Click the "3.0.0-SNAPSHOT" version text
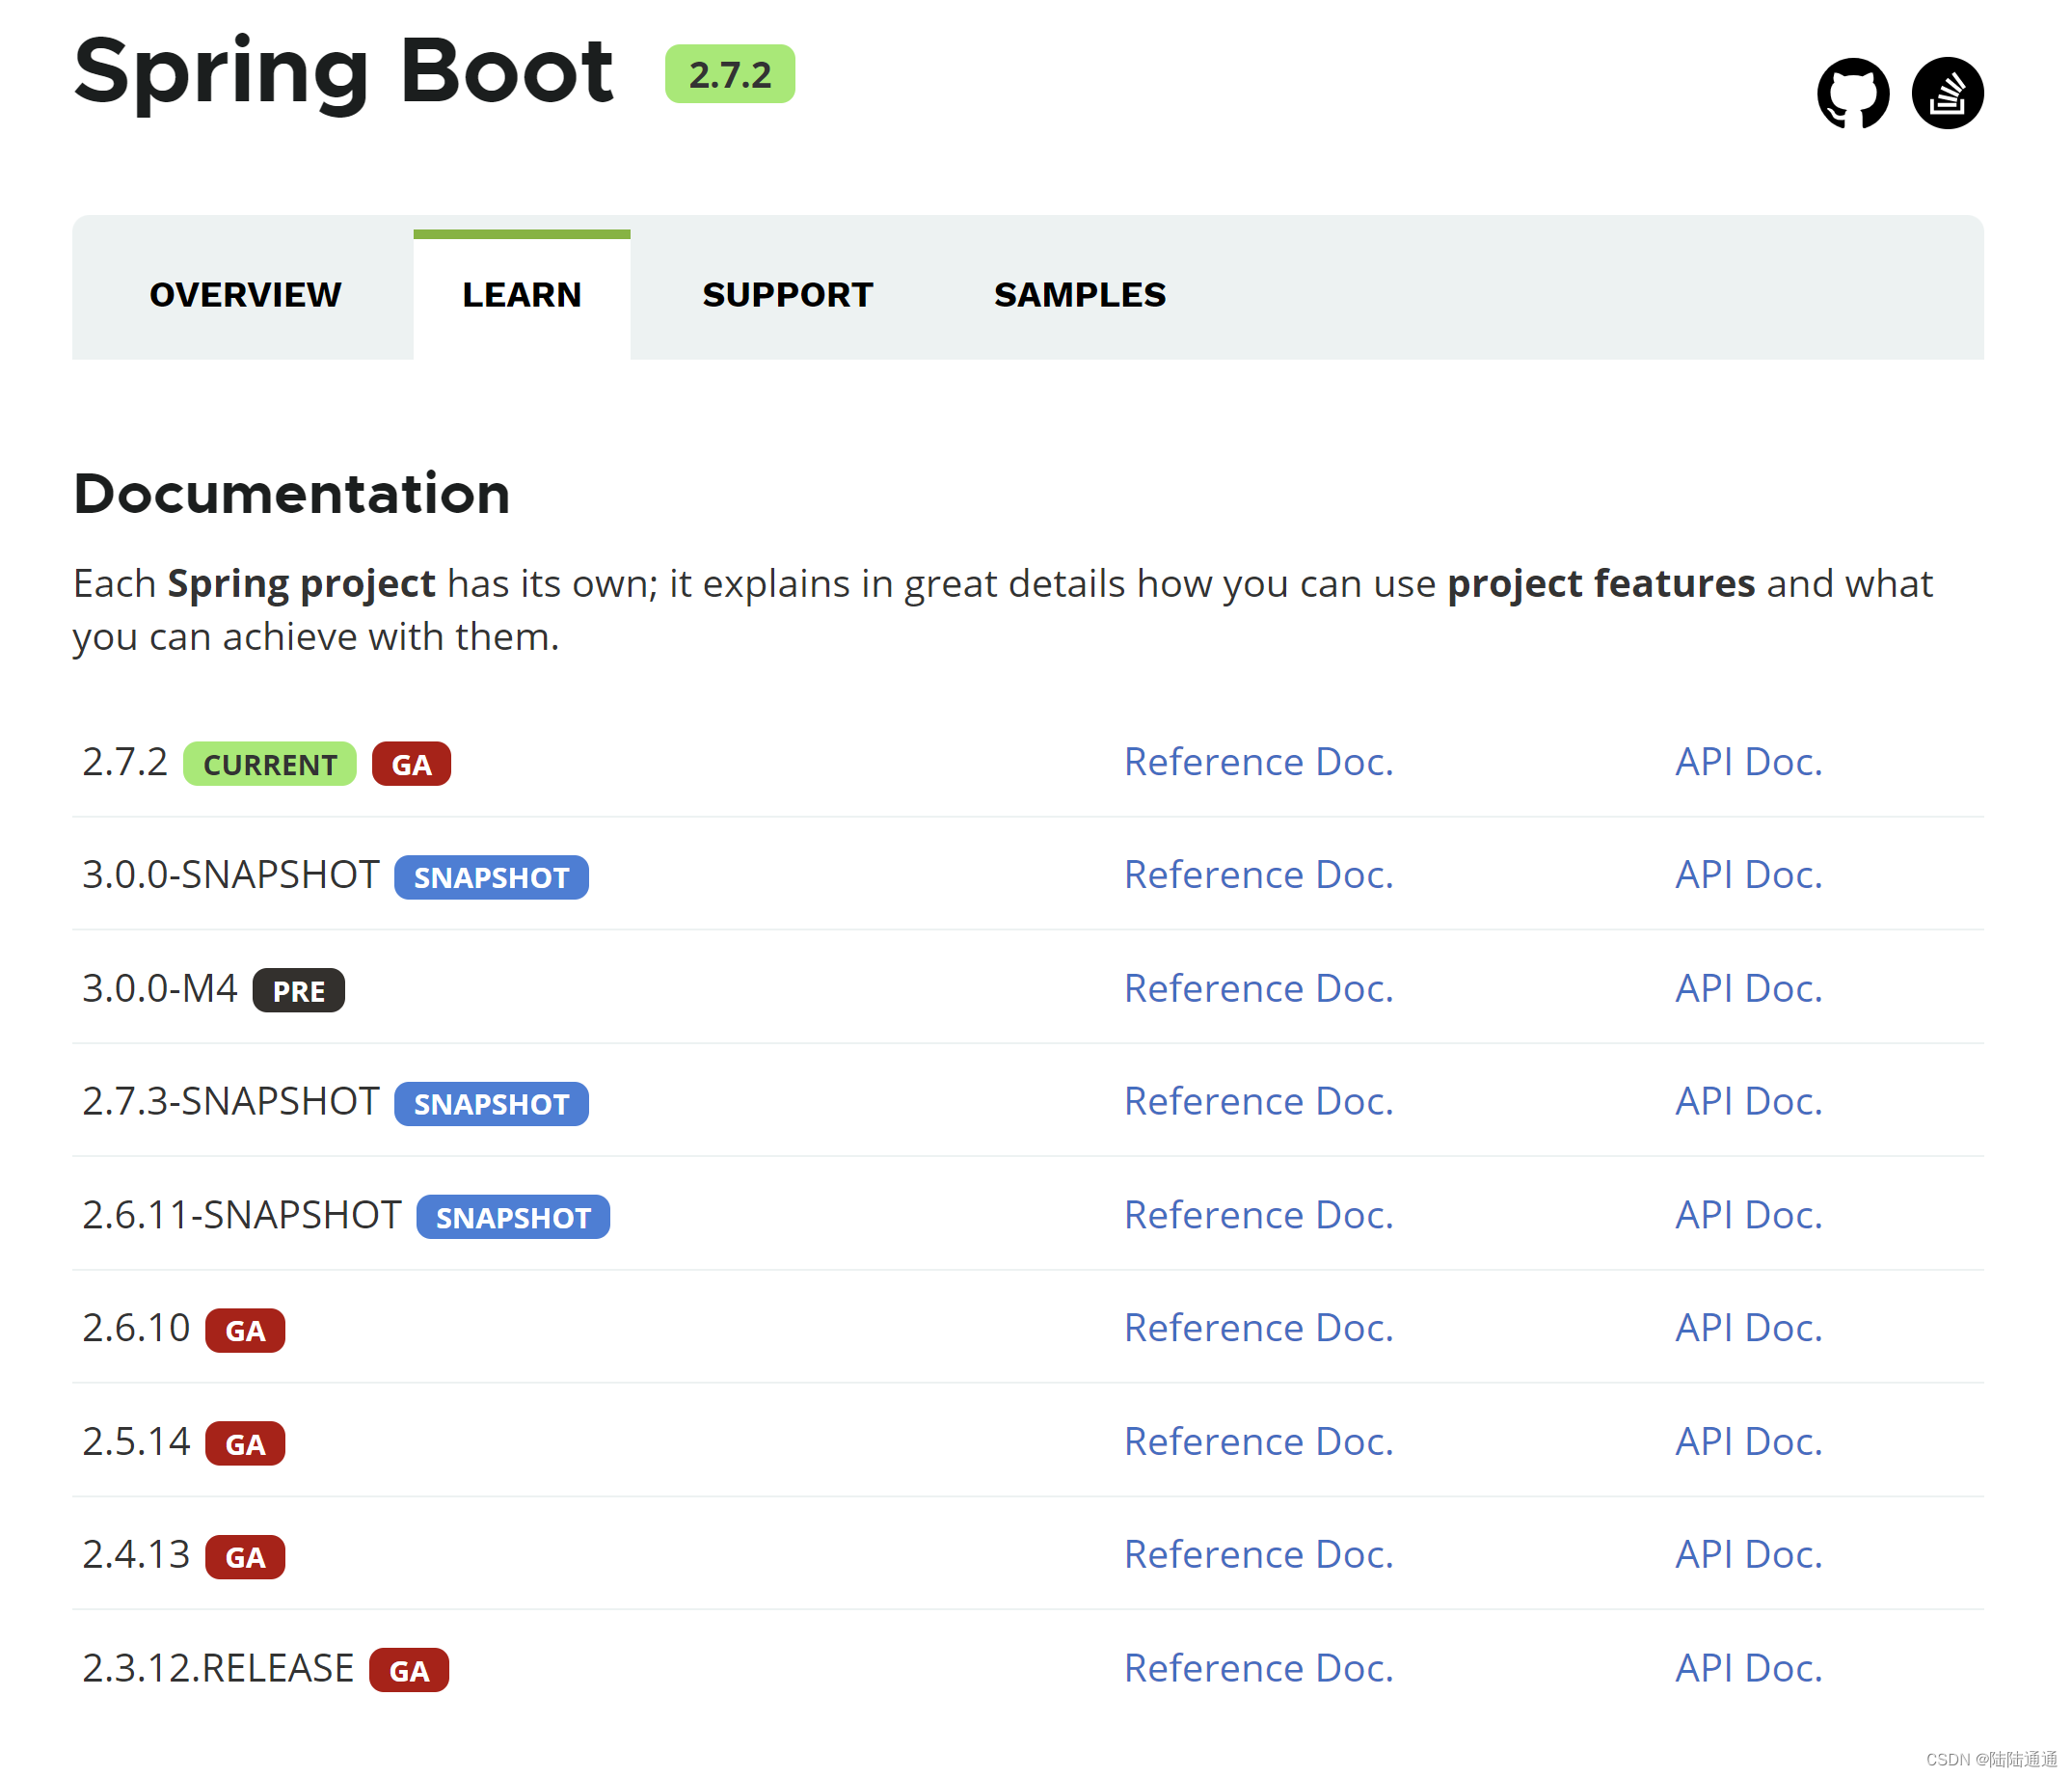The width and height of the screenshot is (2072, 1777). 231,876
